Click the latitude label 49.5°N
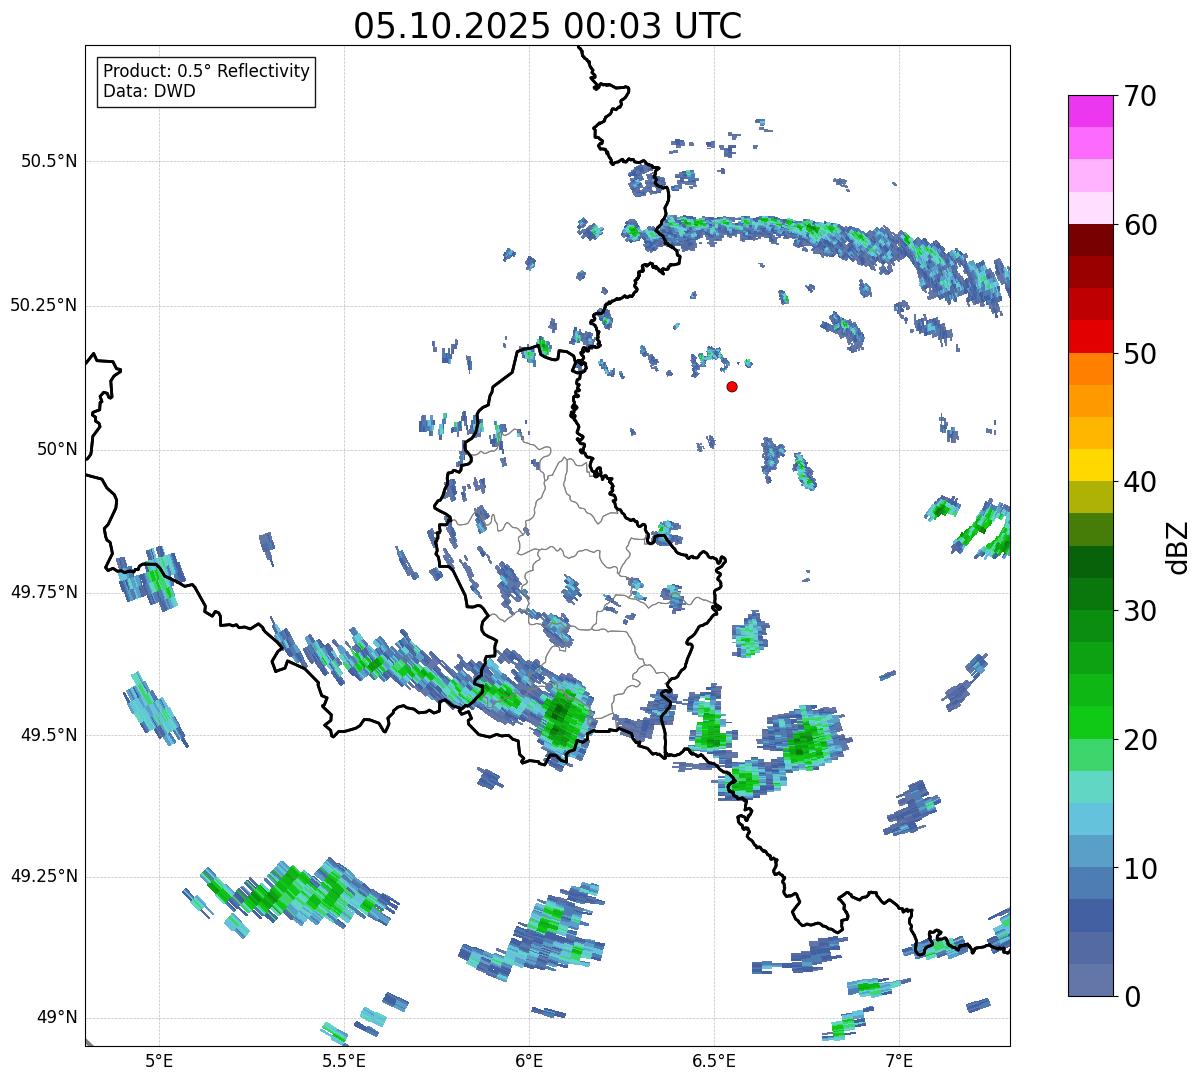This screenshot has width=1202, height=1081. 49,735
